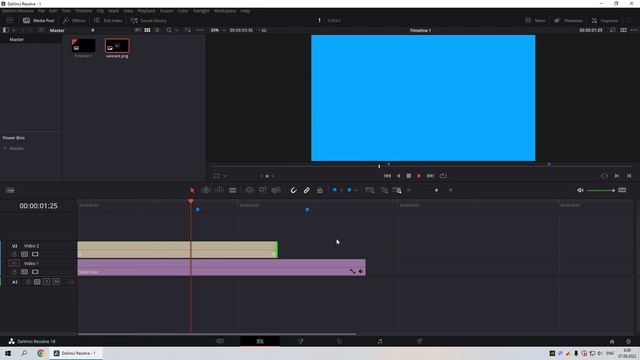Image resolution: width=640 pixels, height=360 pixels.
Task: Expand Master under Power Bins
Action: click(x=5, y=149)
